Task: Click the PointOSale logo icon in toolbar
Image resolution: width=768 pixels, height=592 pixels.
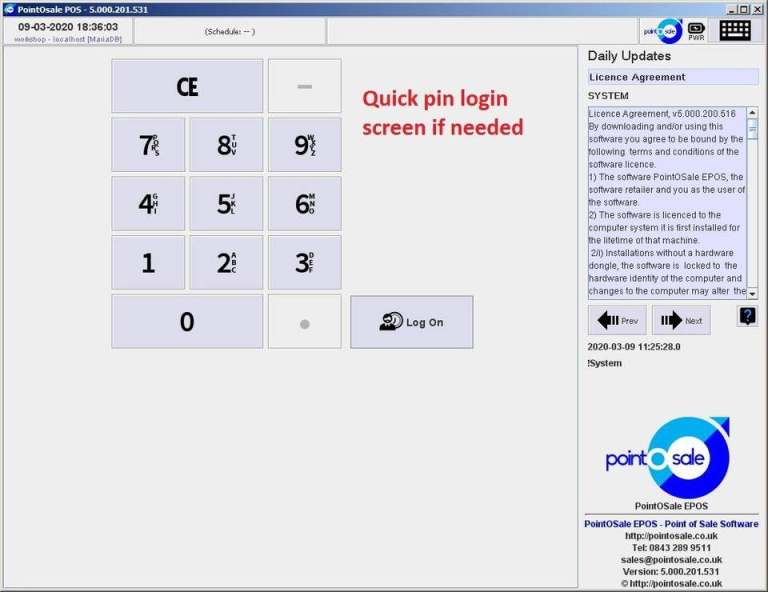Action: pyautogui.click(x=661, y=31)
